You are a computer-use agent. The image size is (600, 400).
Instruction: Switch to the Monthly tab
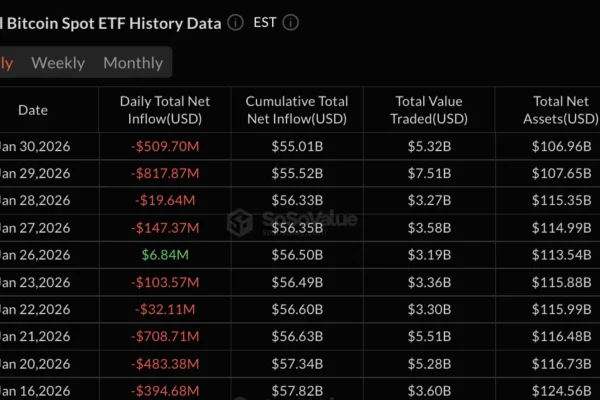pos(133,63)
